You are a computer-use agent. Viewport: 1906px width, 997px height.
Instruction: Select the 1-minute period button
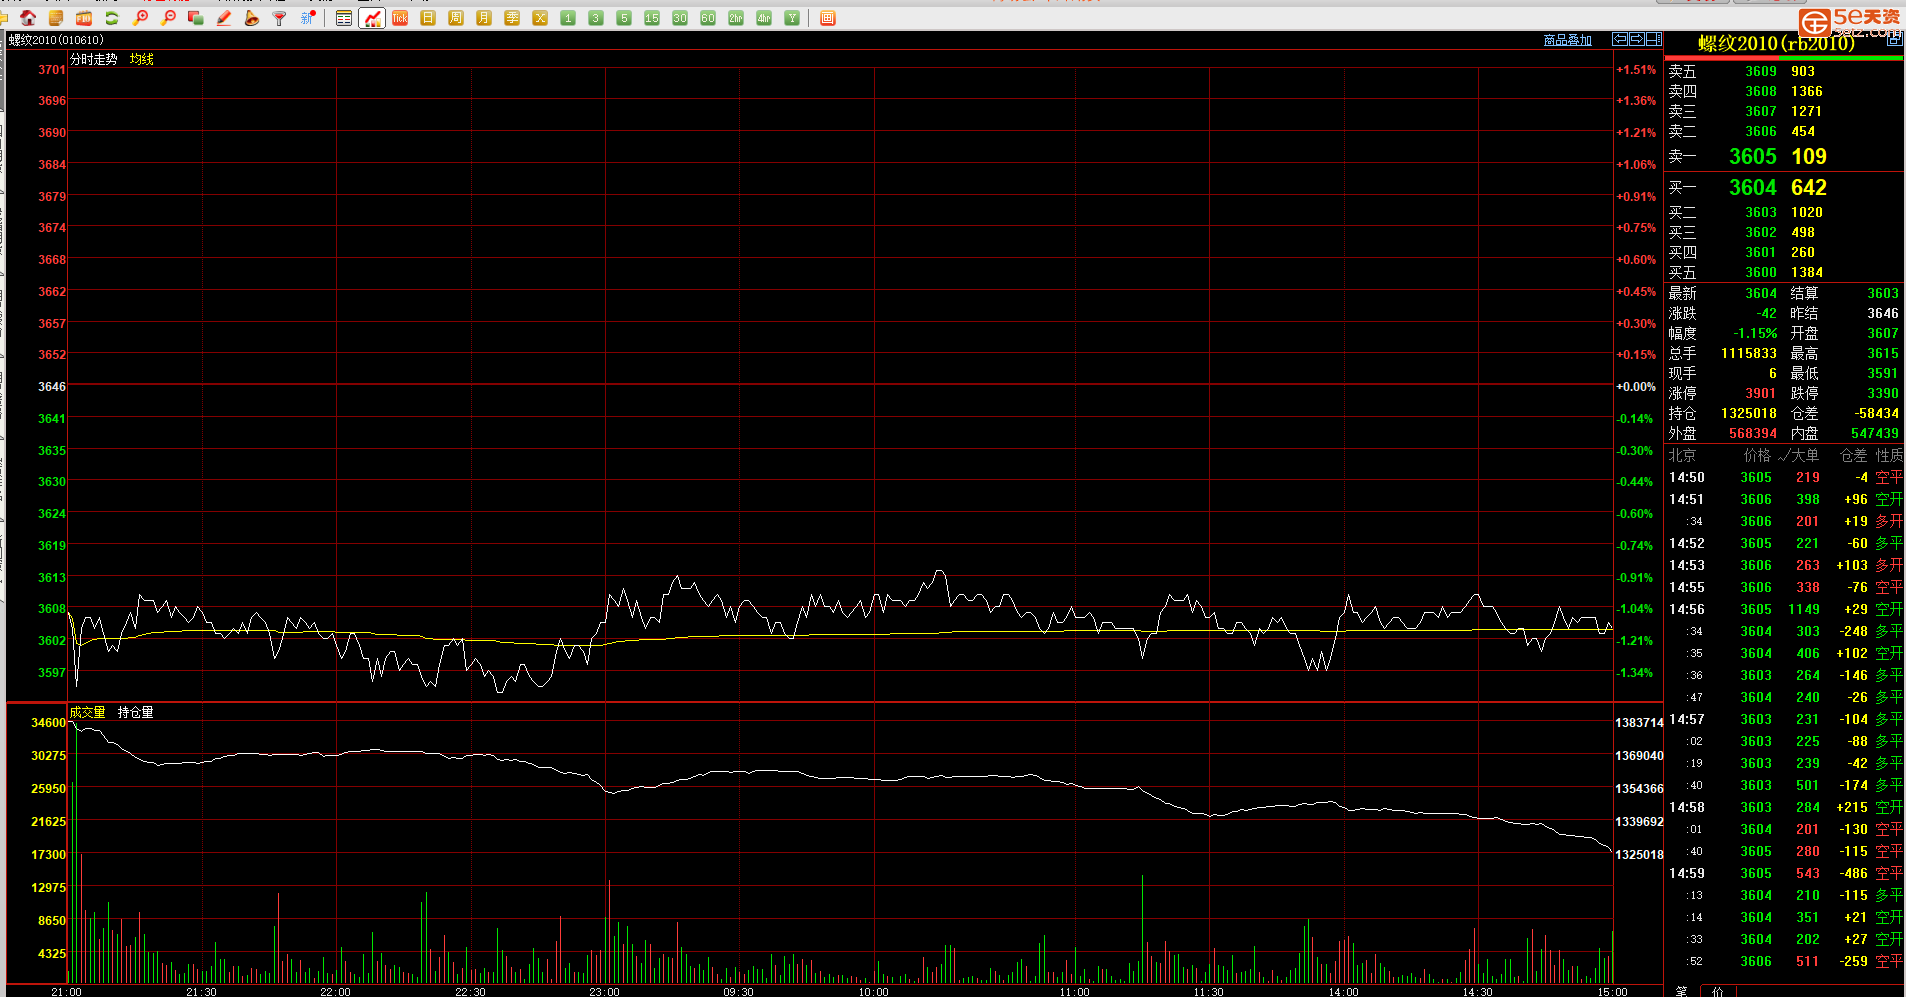[568, 18]
